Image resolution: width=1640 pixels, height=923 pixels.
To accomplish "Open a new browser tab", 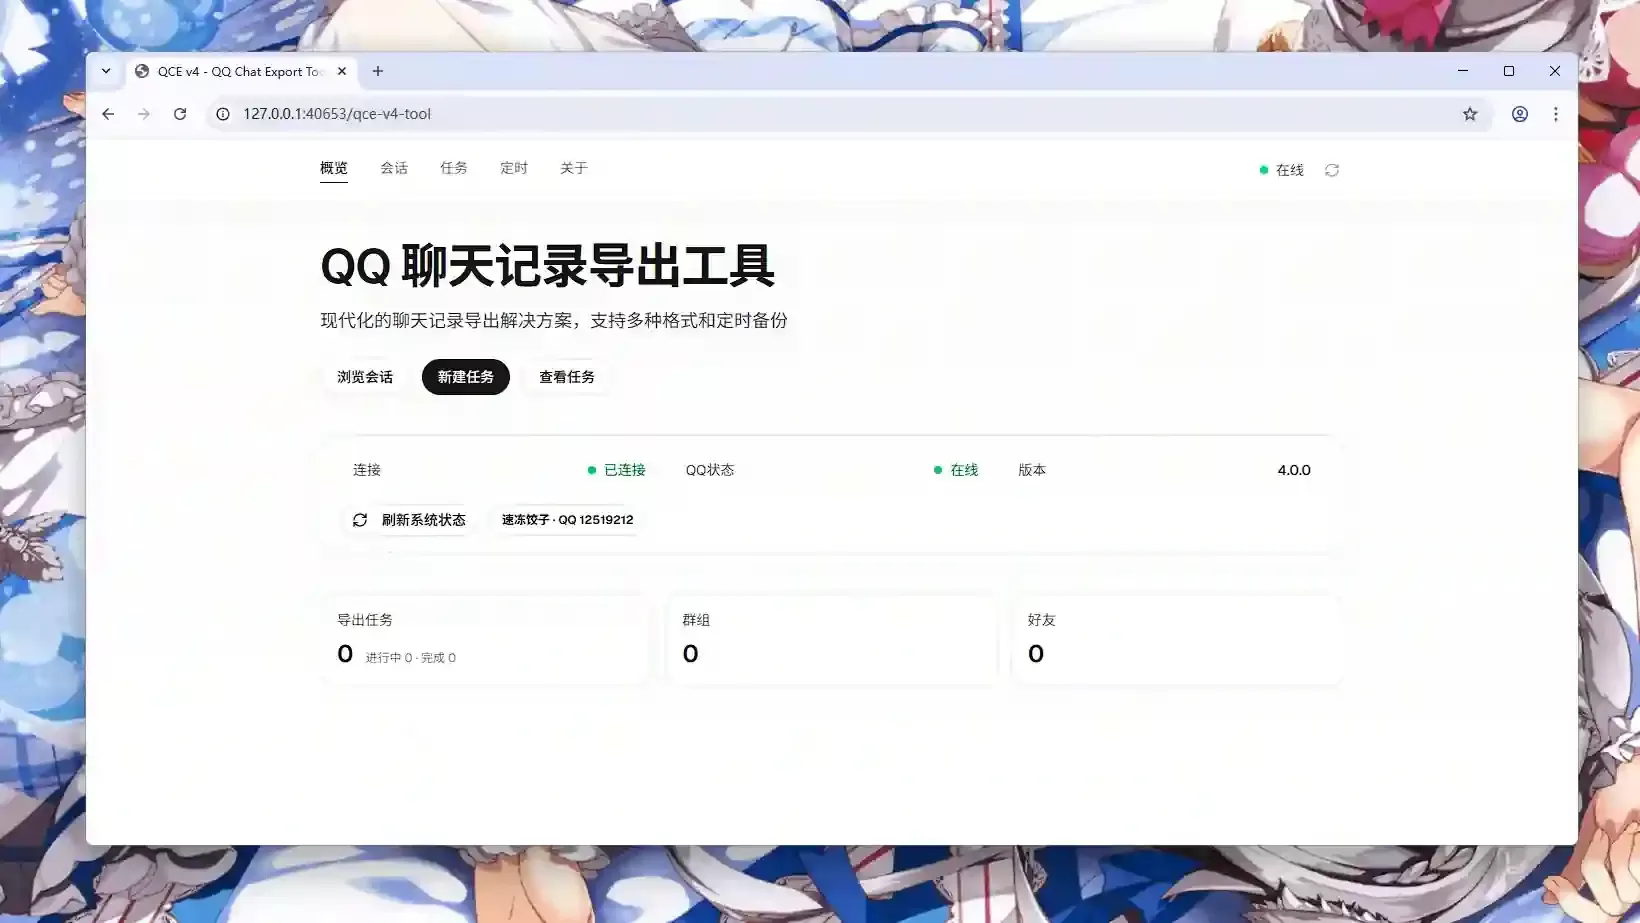I will [x=378, y=71].
